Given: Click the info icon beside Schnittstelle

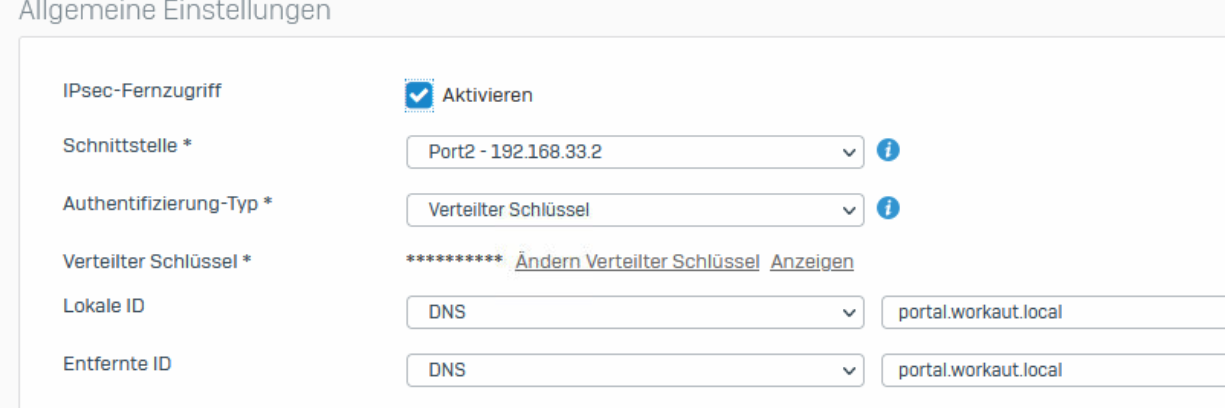Looking at the screenshot, I should (x=886, y=151).
